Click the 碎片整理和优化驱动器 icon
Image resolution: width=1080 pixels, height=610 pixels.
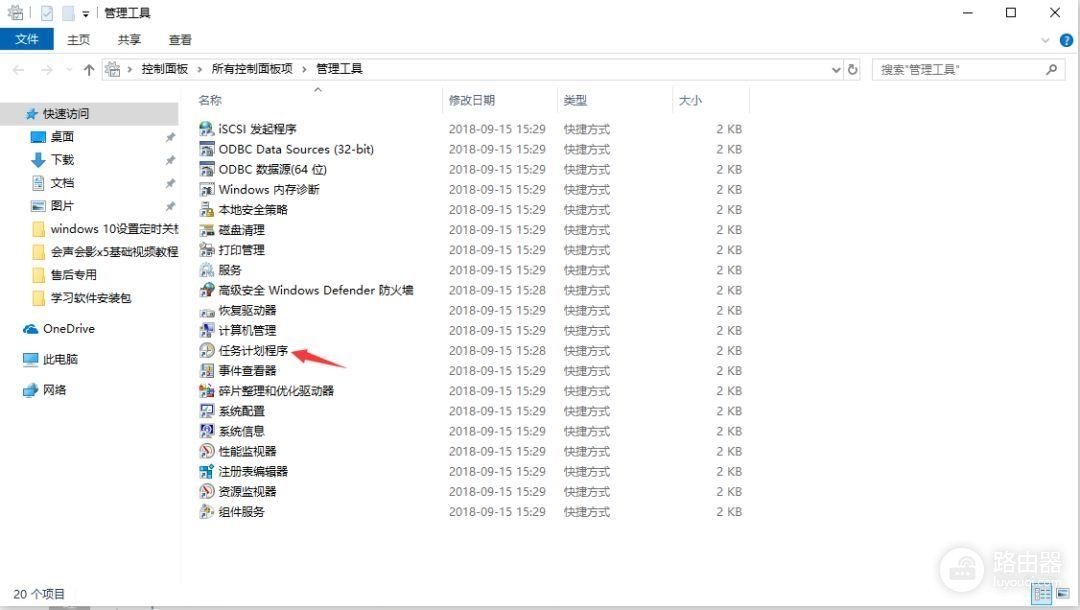[207, 390]
